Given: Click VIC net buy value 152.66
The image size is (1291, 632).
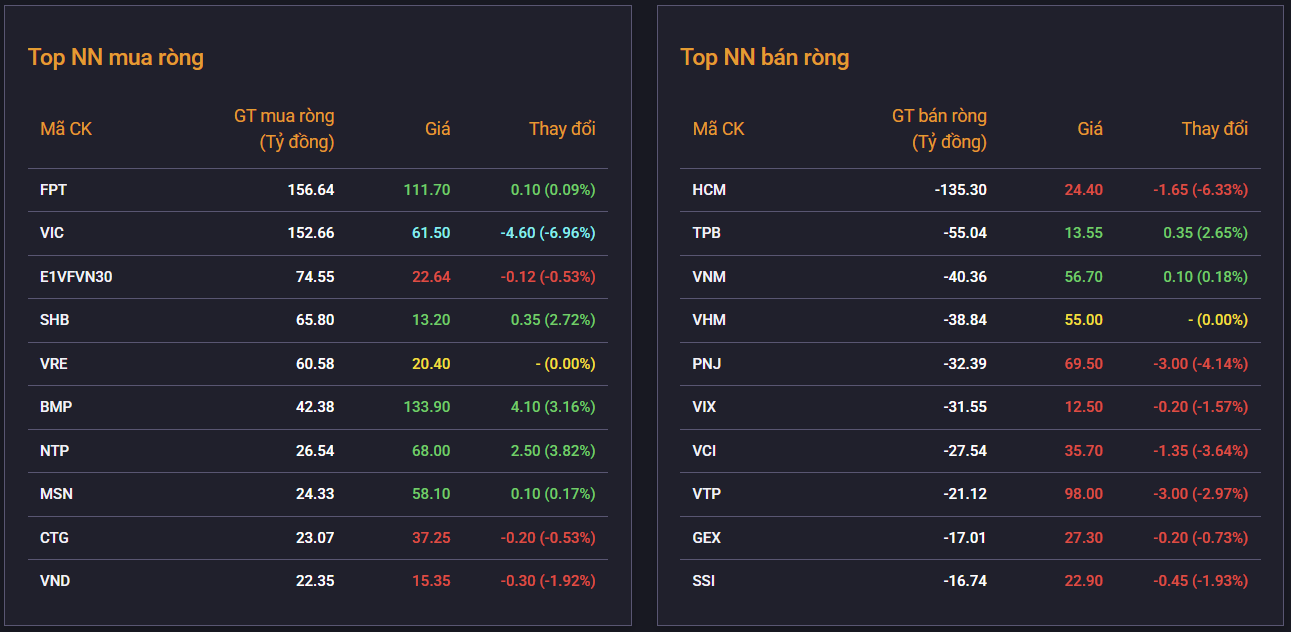Looking at the screenshot, I should point(310,233).
